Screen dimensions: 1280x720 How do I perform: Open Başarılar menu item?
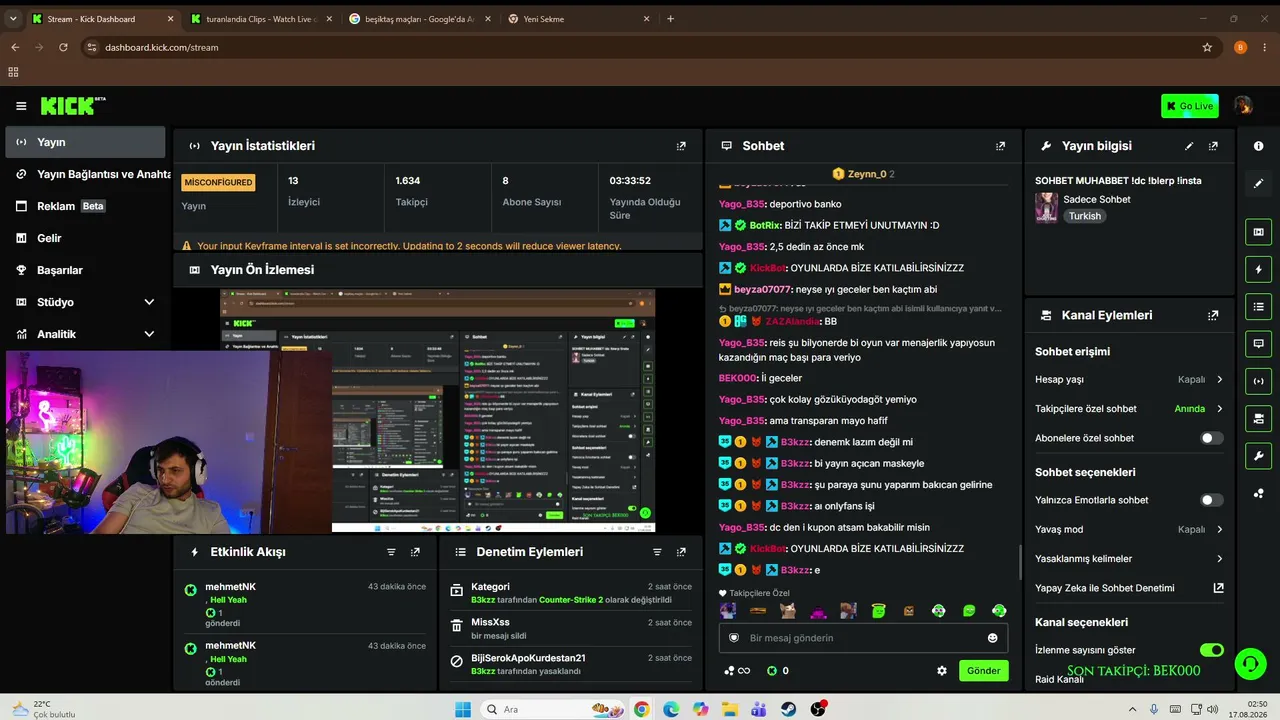click(85, 270)
